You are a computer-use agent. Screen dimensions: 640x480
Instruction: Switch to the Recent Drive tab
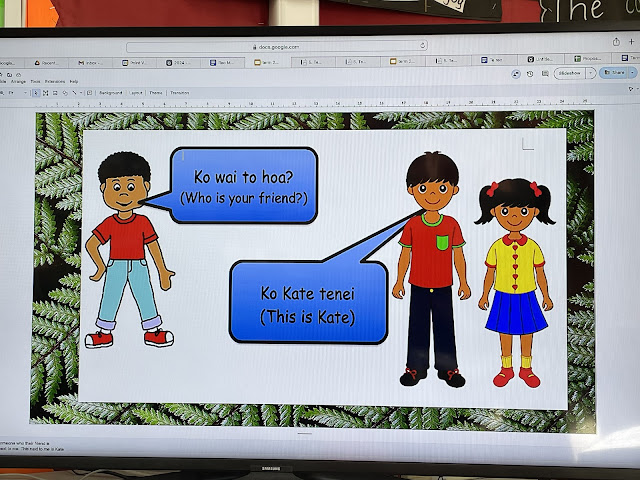47,63
